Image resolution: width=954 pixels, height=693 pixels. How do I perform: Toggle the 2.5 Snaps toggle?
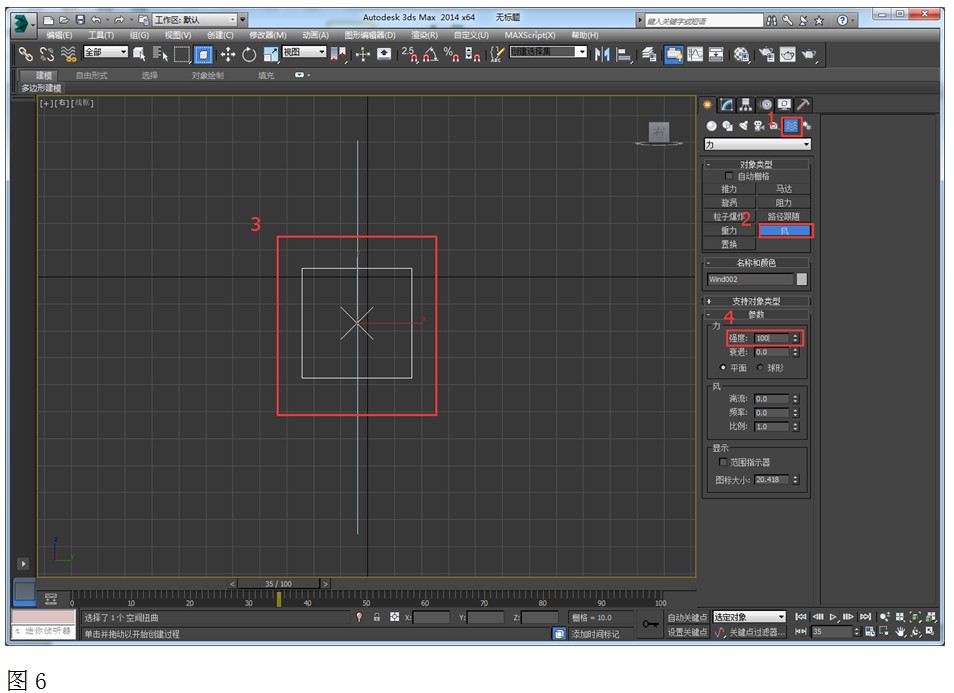(x=410, y=54)
